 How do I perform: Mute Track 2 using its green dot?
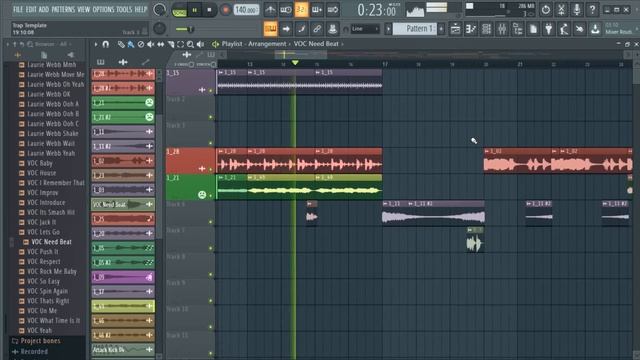point(211,117)
